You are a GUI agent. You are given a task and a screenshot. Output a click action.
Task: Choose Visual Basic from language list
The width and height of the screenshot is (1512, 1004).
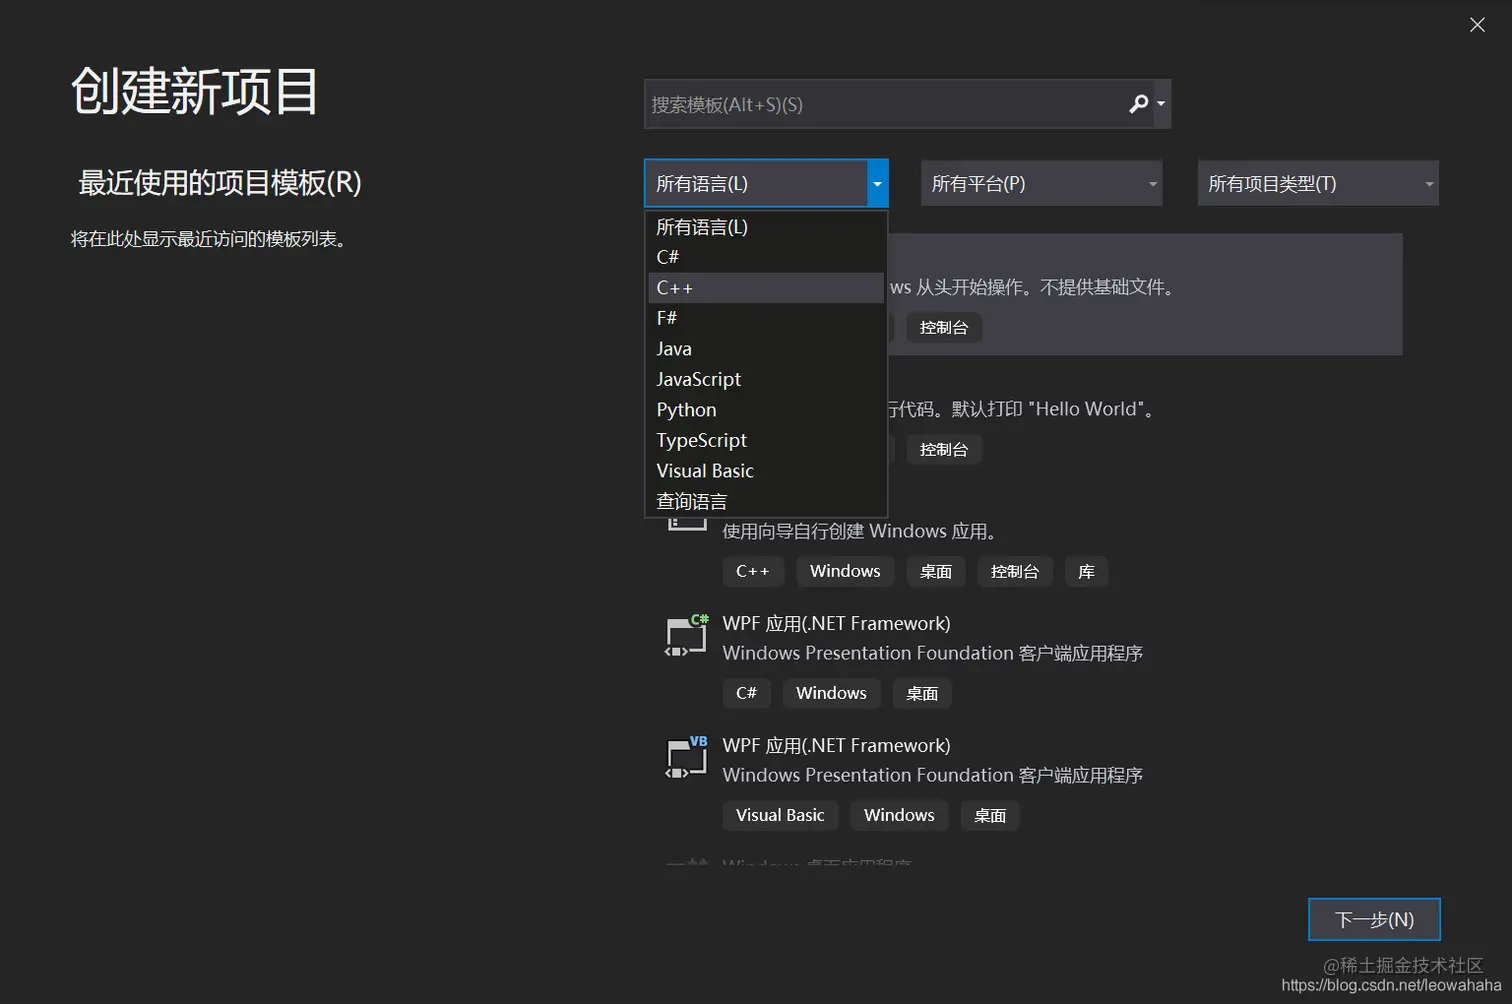[766, 471]
